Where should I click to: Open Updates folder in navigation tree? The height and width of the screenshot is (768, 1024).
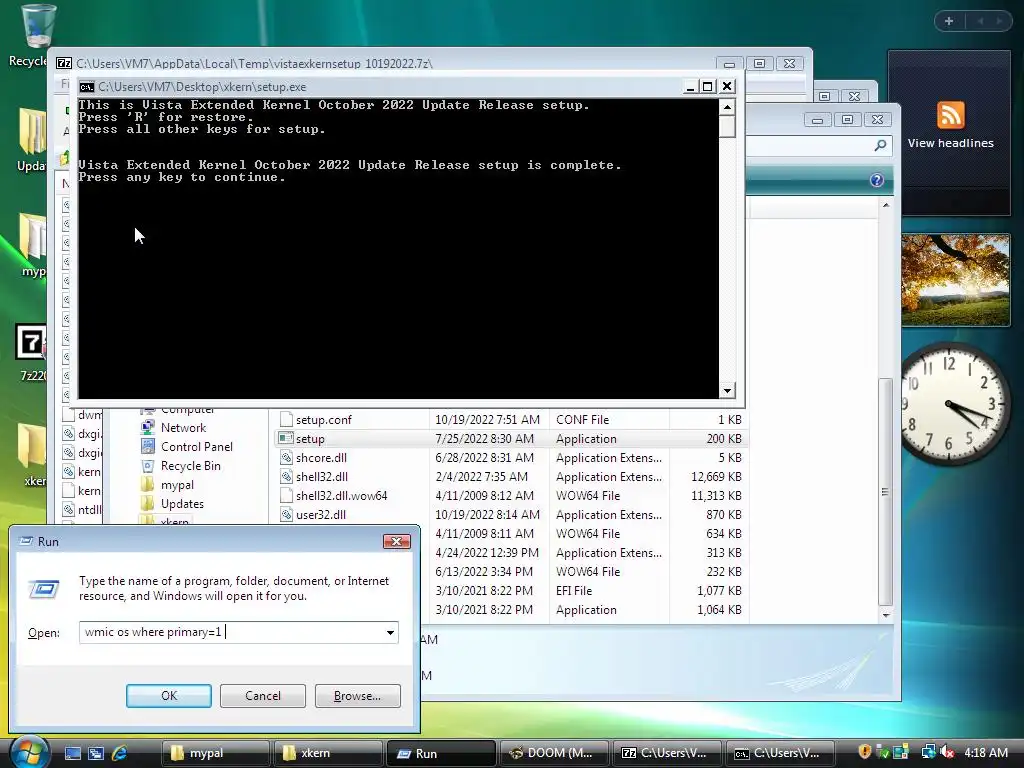pos(182,504)
